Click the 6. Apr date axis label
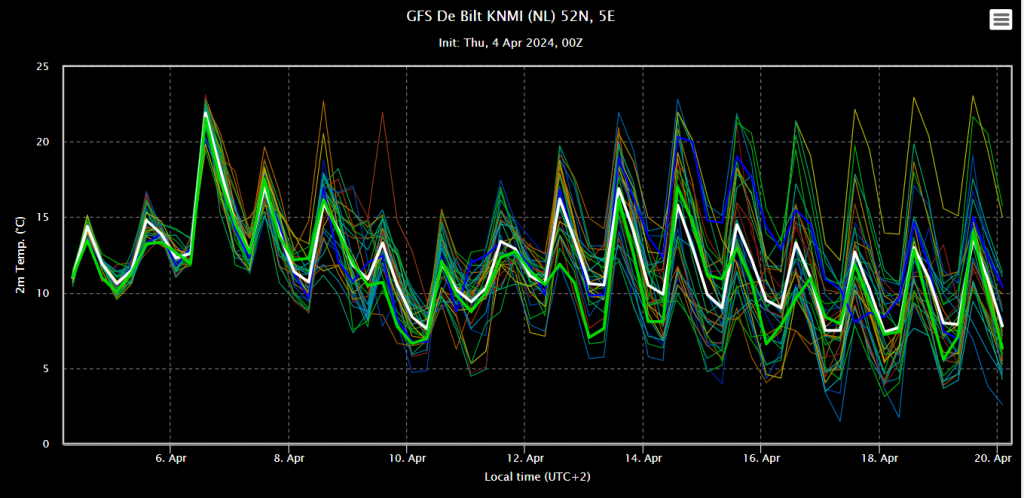Image resolution: width=1024 pixels, height=498 pixels. 170,458
